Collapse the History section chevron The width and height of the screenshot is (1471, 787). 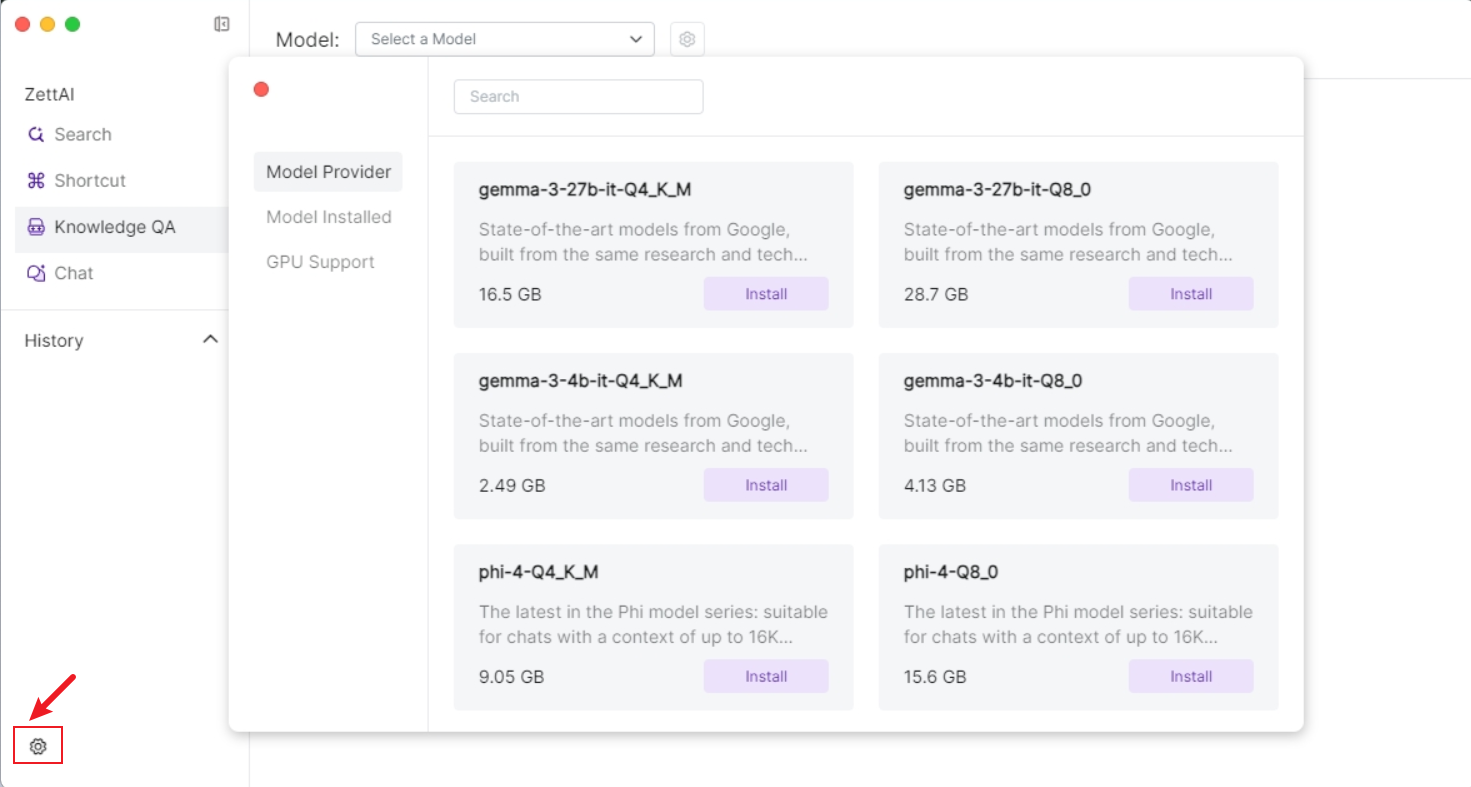210,340
